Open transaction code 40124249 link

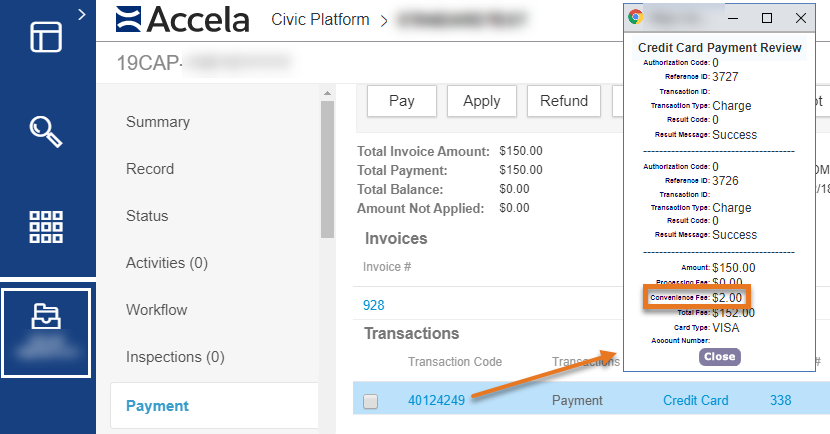[438, 401]
